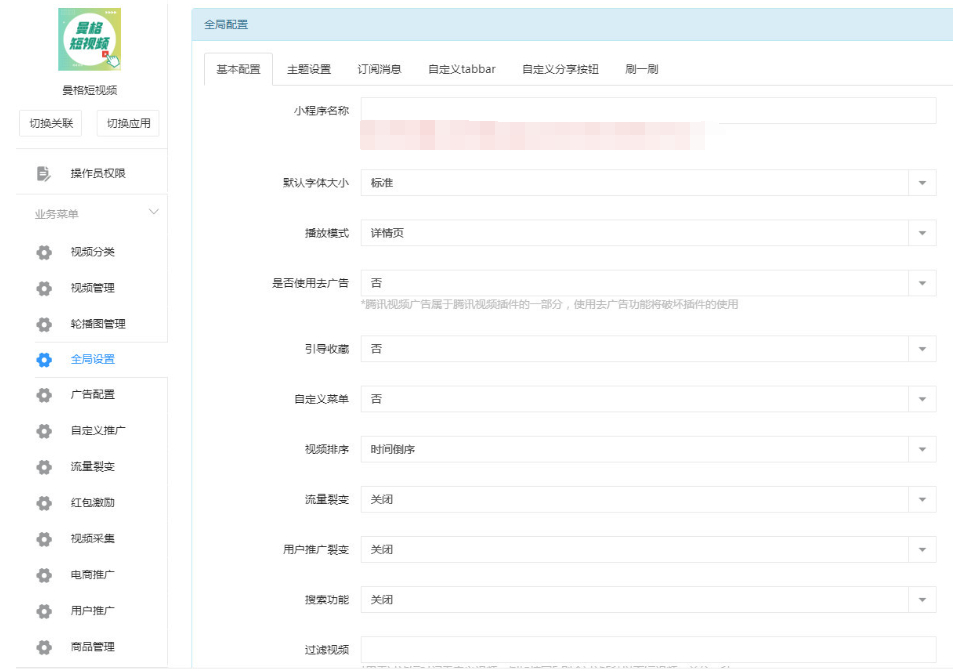Image resolution: width=957 pixels, height=672 pixels.
Task: Open the 视频排序 dropdown
Action: pyautogui.click(x=648, y=449)
